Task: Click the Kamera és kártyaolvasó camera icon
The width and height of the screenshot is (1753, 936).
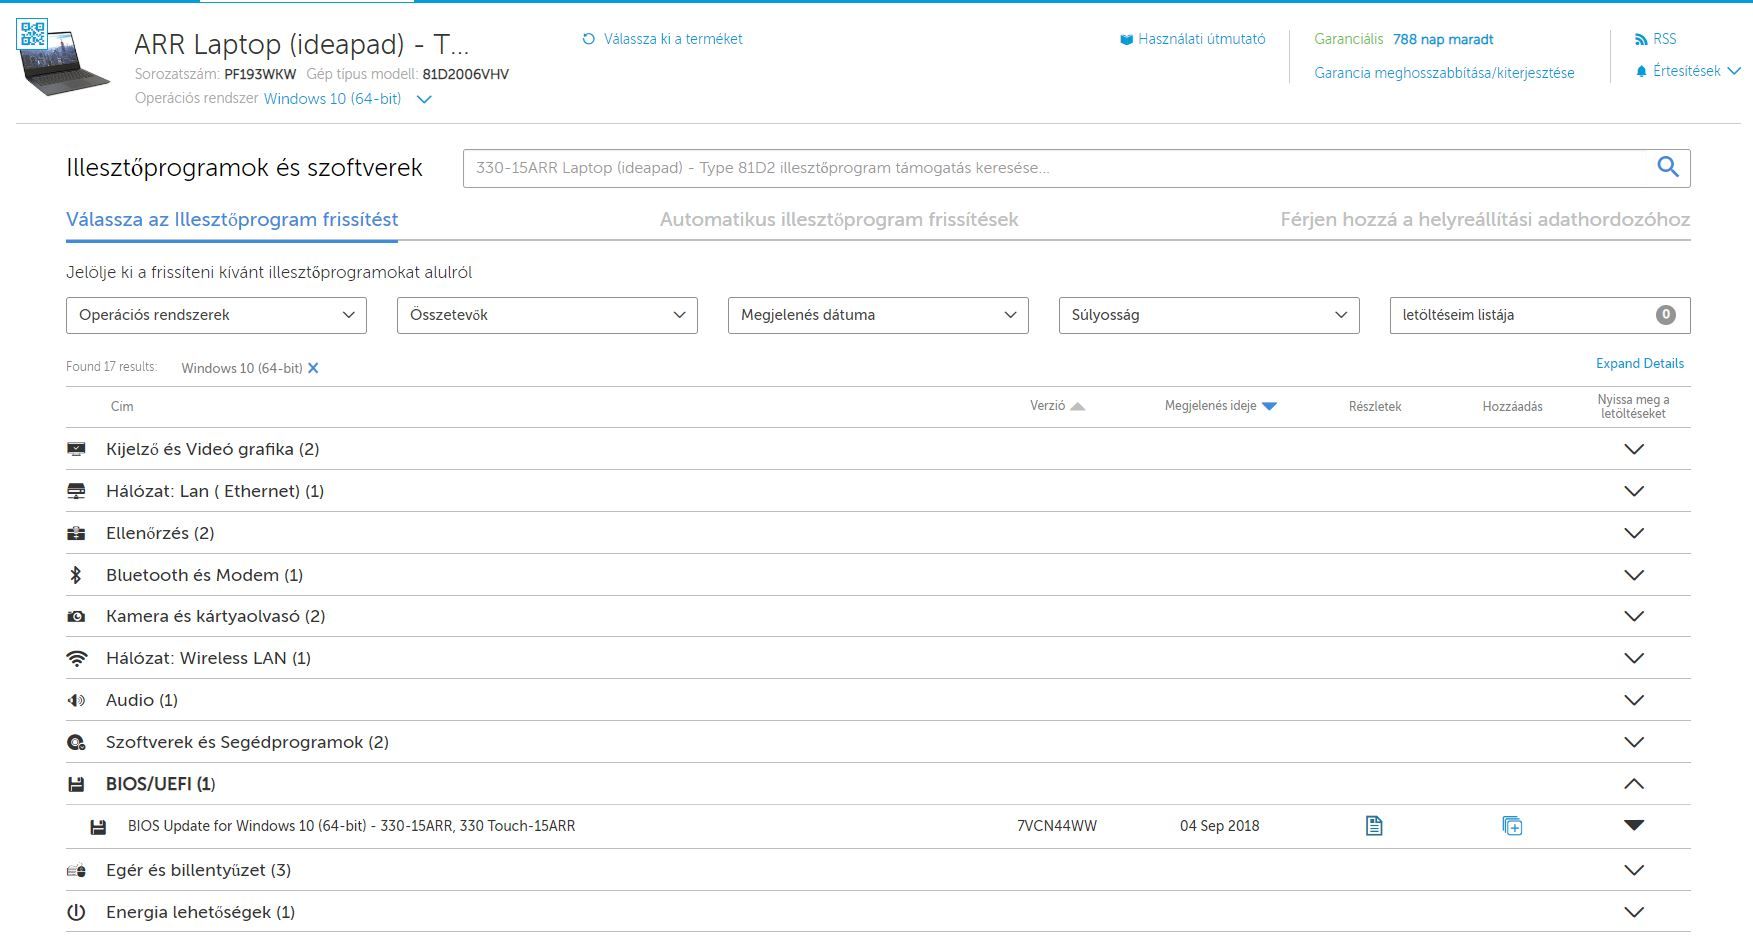Action: (76, 617)
